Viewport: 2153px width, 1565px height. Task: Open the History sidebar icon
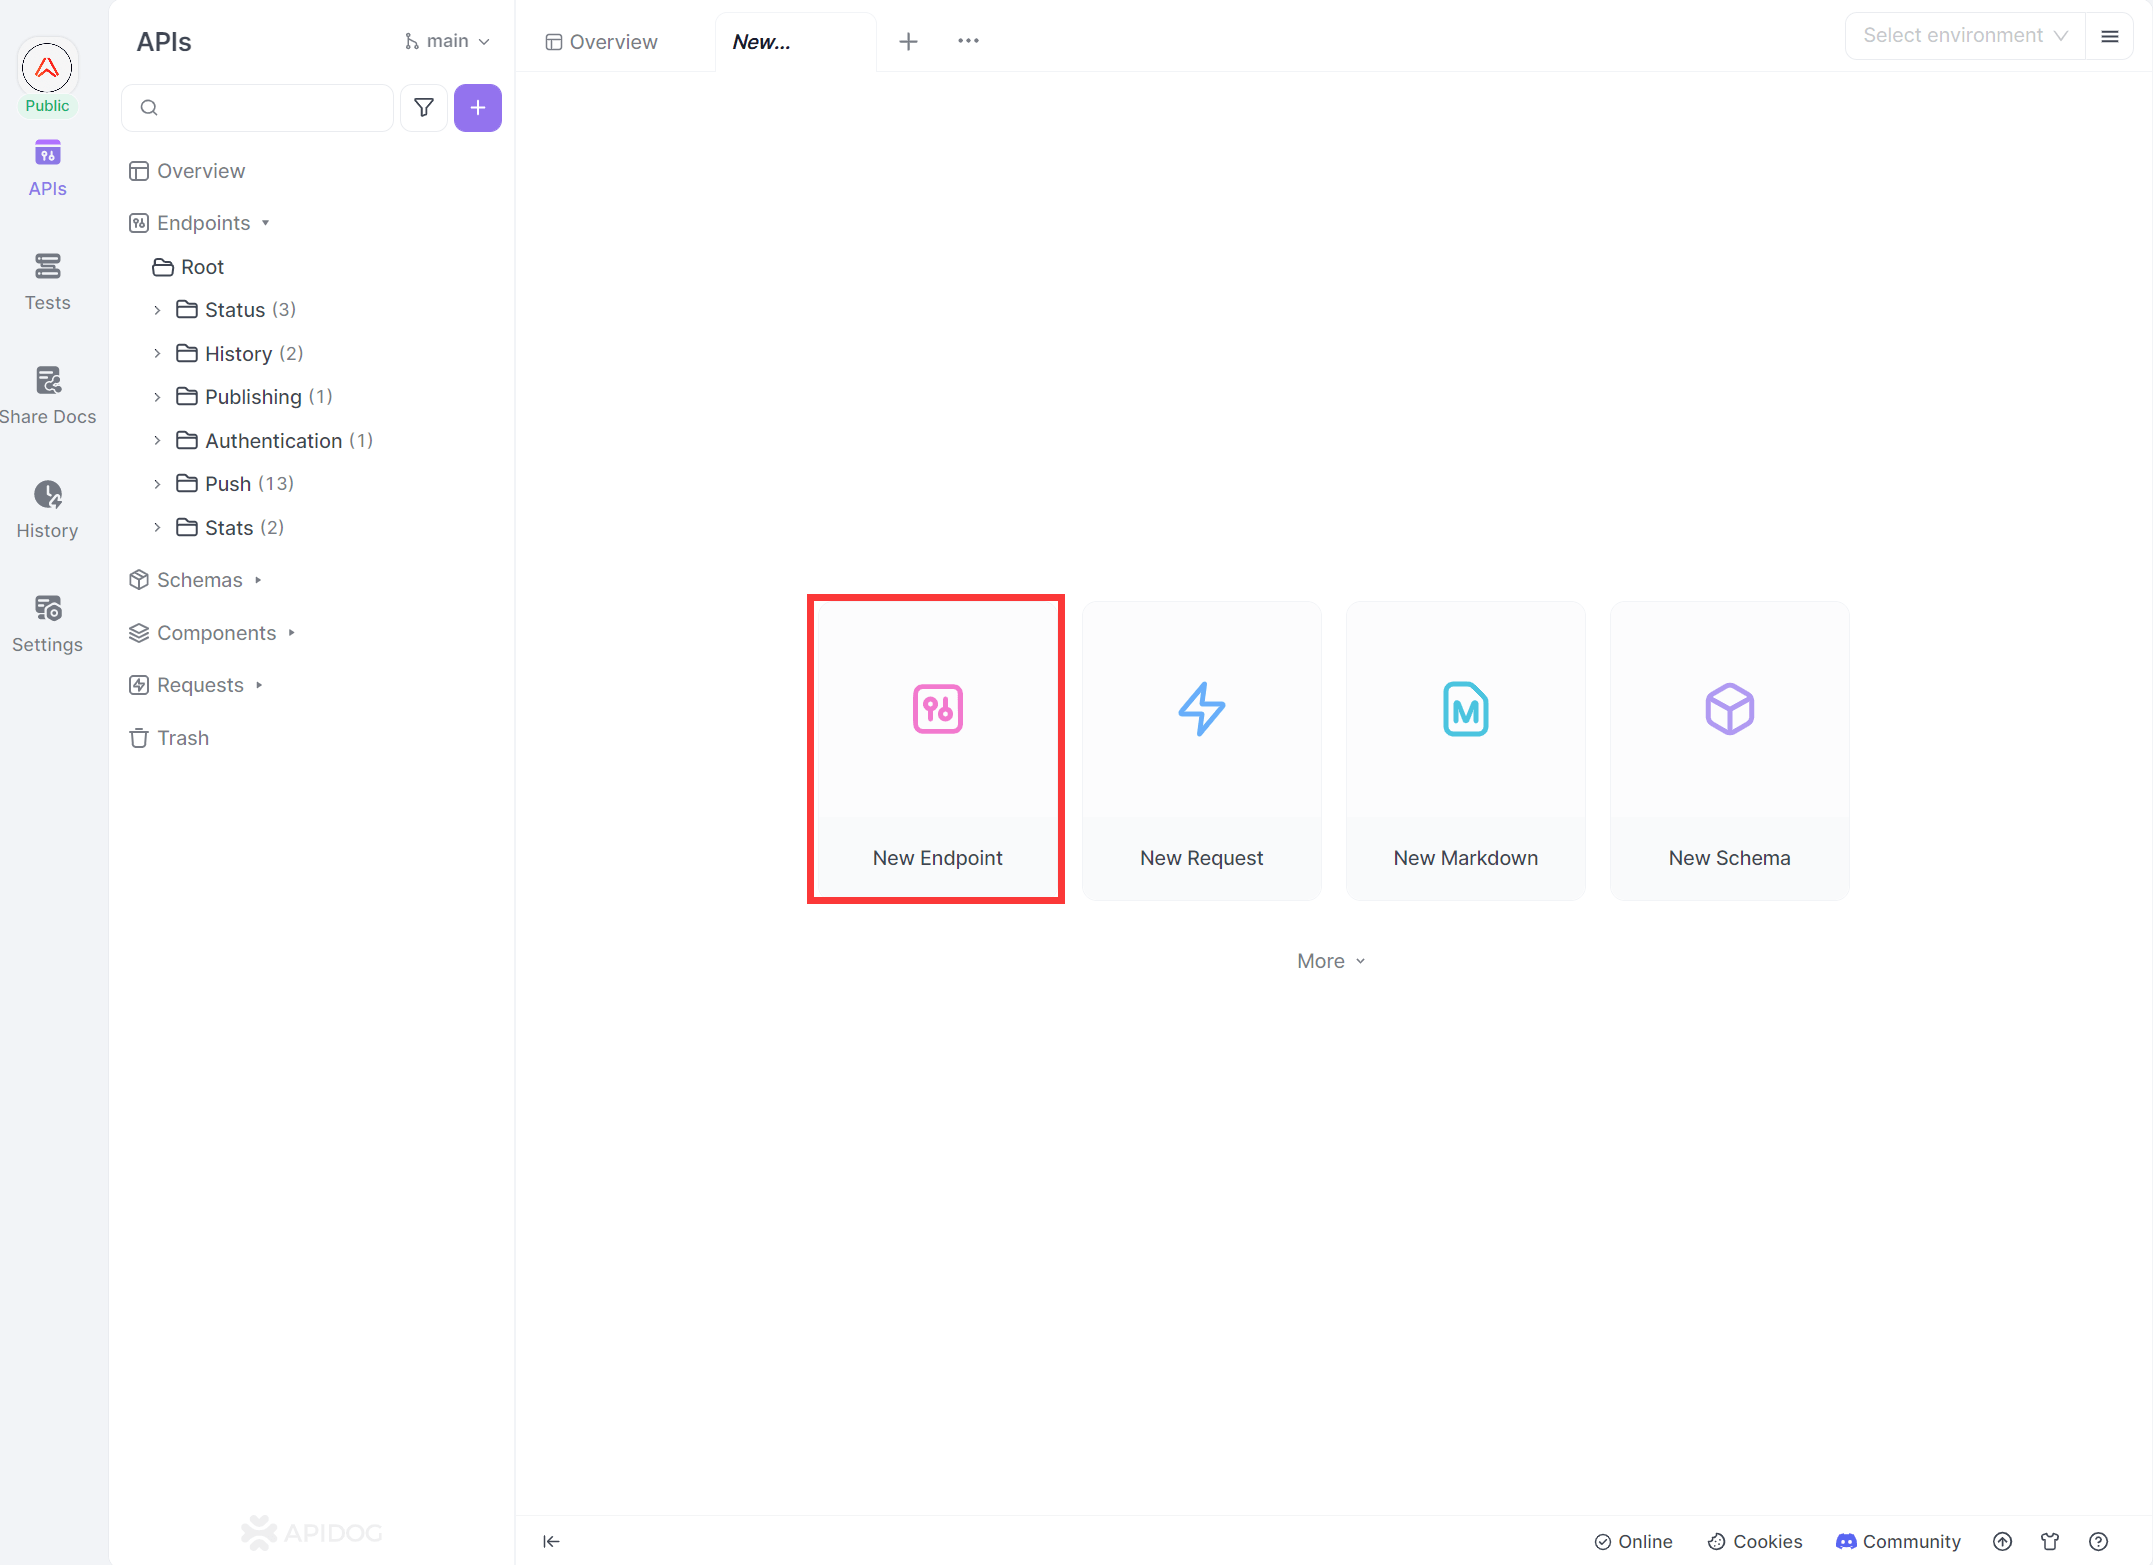pos(47,509)
